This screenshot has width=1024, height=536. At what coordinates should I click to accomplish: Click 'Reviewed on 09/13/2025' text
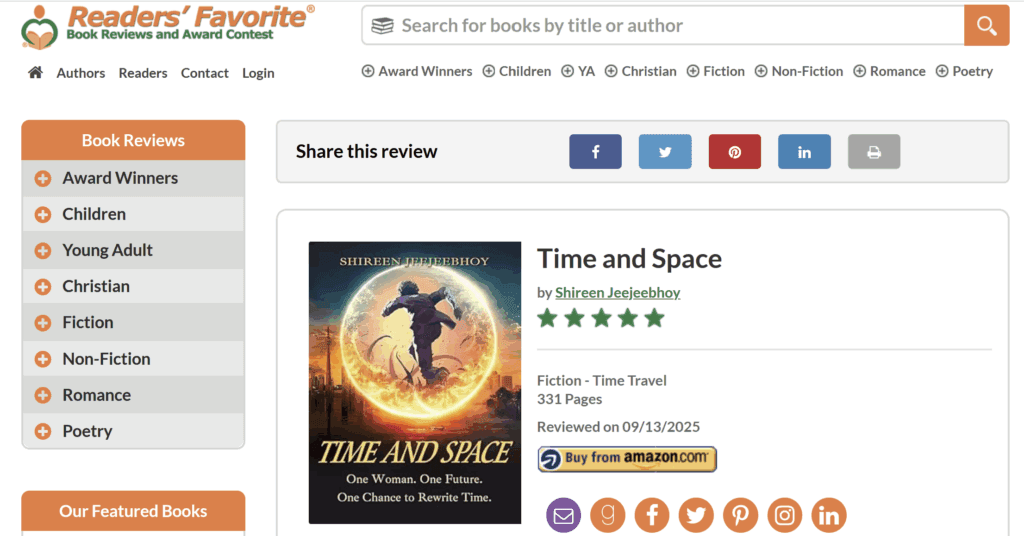(x=618, y=427)
